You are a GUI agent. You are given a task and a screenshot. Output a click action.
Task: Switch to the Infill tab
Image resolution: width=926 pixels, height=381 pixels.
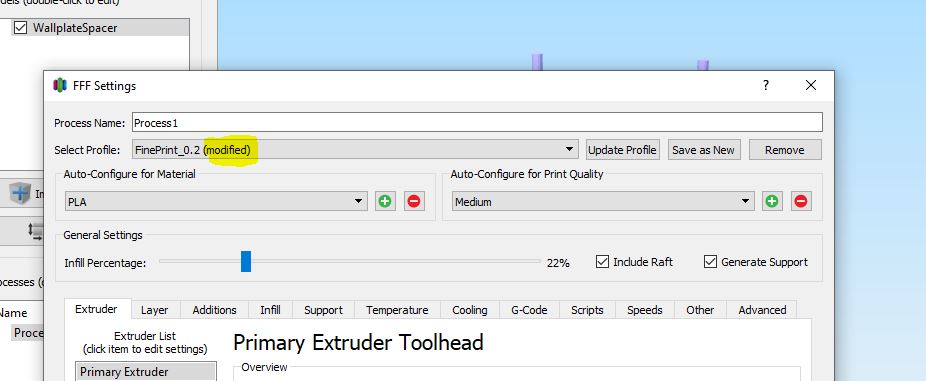(x=270, y=310)
